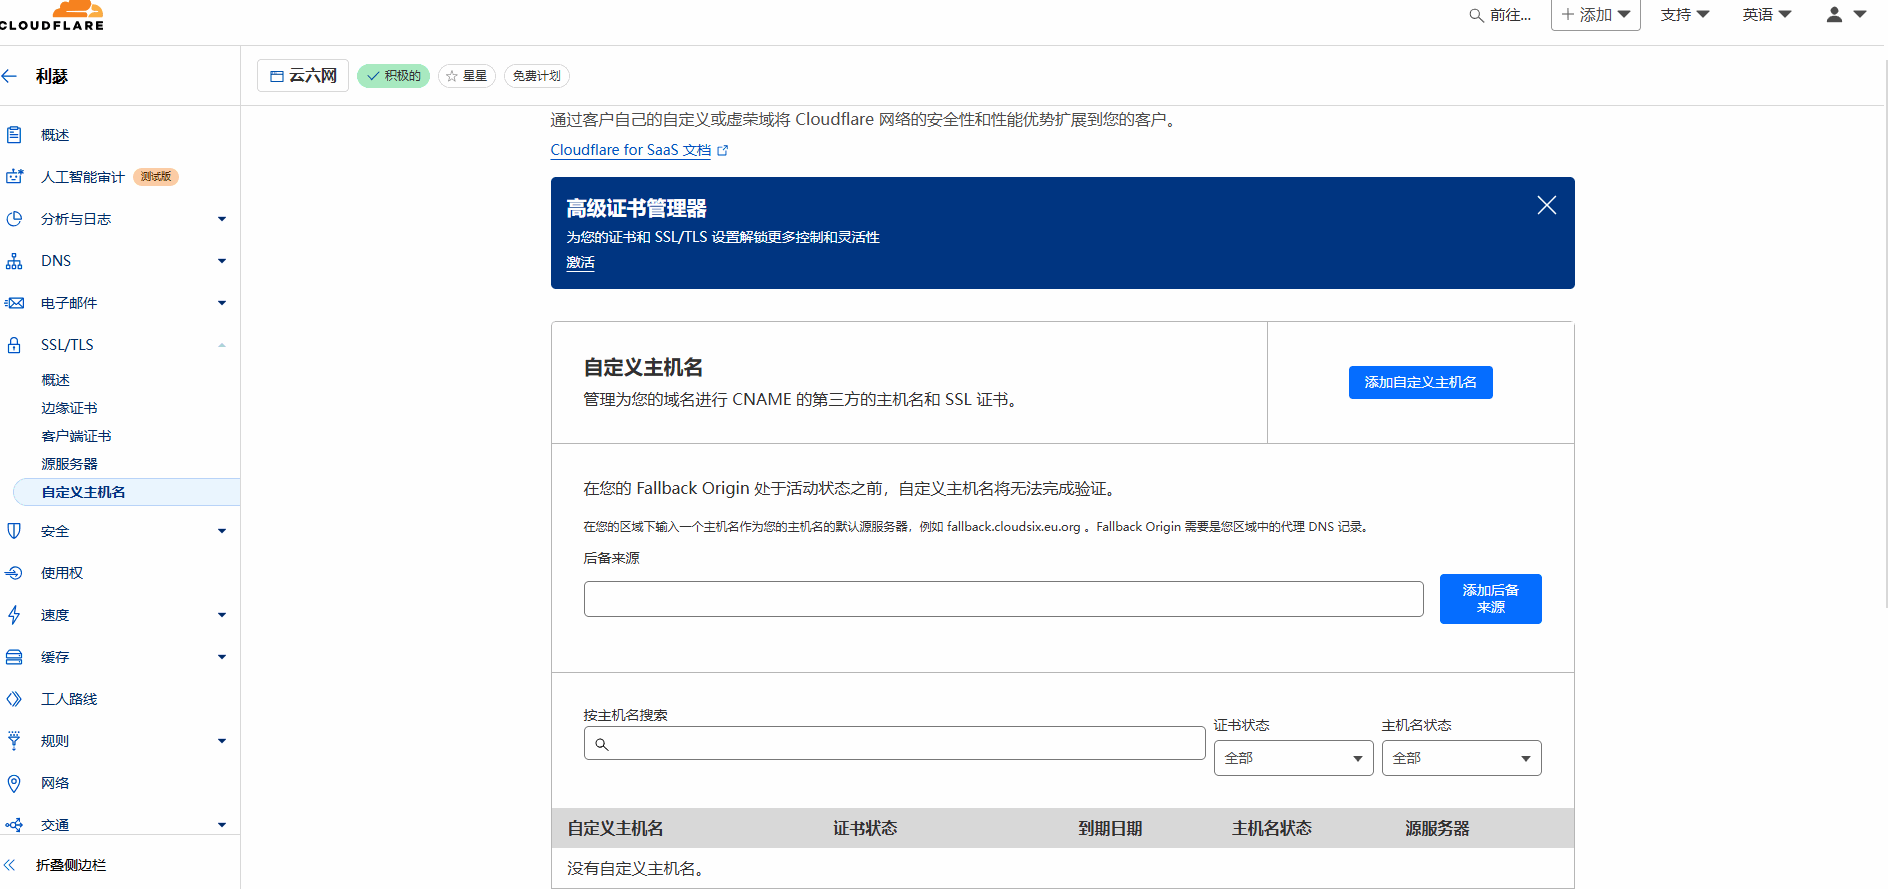Open the 支持 menu

click(x=1685, y=15)
